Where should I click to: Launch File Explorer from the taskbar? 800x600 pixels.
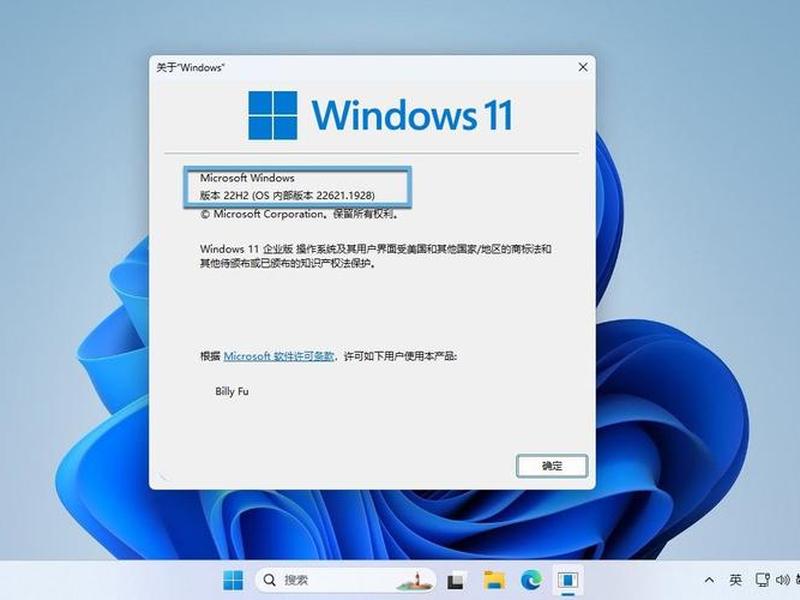[x=494, y=580]
